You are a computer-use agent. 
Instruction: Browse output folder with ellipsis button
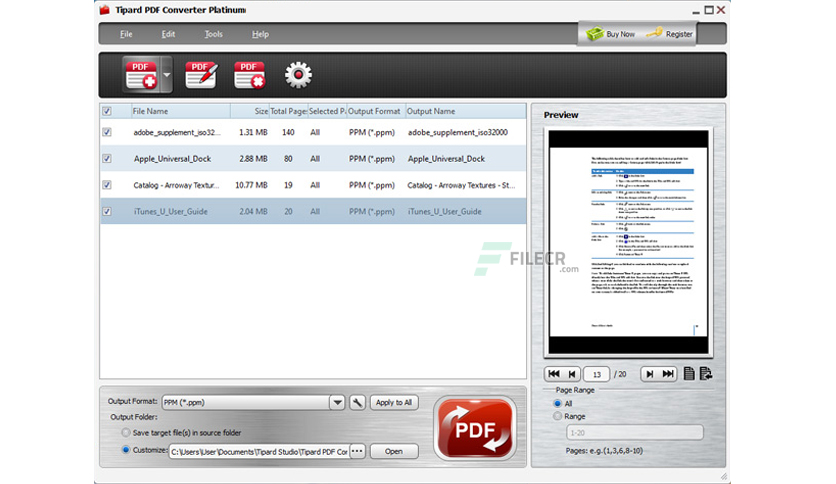357,451
